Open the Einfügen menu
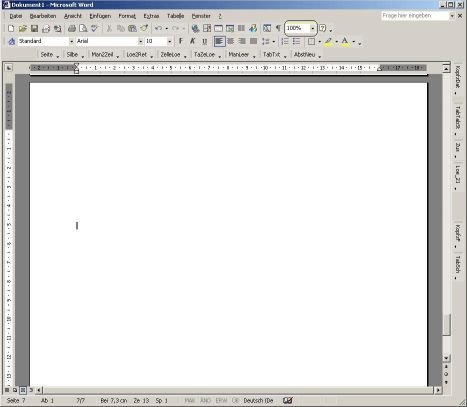 [x=100, y=16]
